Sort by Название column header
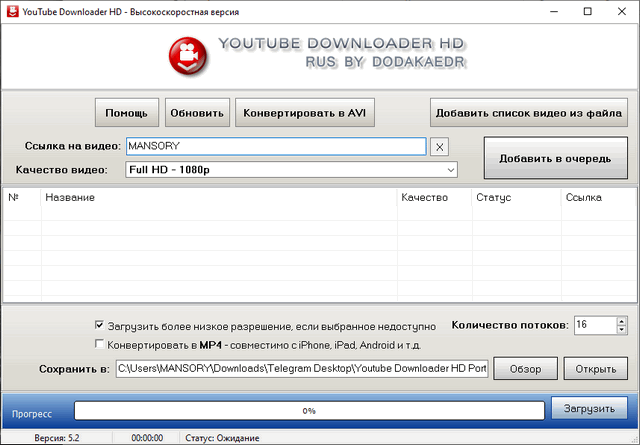This screenshot has width=640, height=445. (219, 198)
